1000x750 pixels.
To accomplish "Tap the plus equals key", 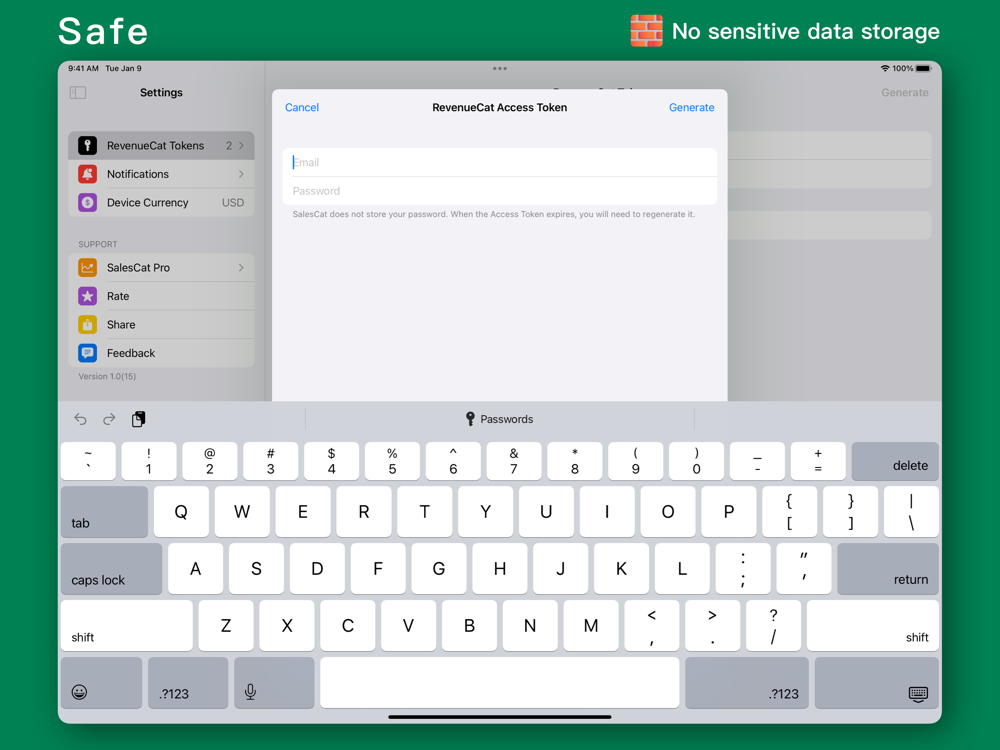I will click(x=818, y=461).
